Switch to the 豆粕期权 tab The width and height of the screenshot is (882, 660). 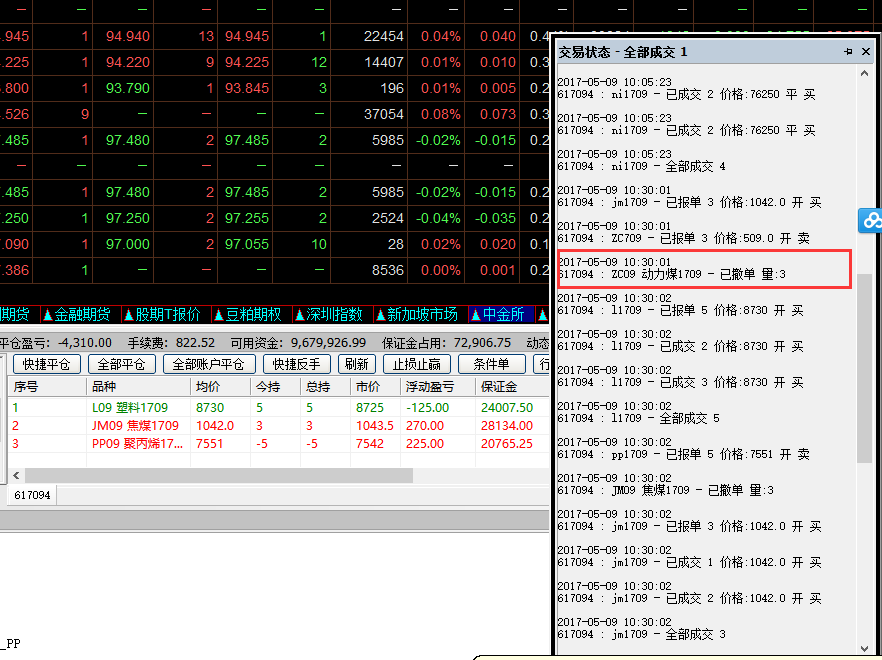tap(248, 315)
